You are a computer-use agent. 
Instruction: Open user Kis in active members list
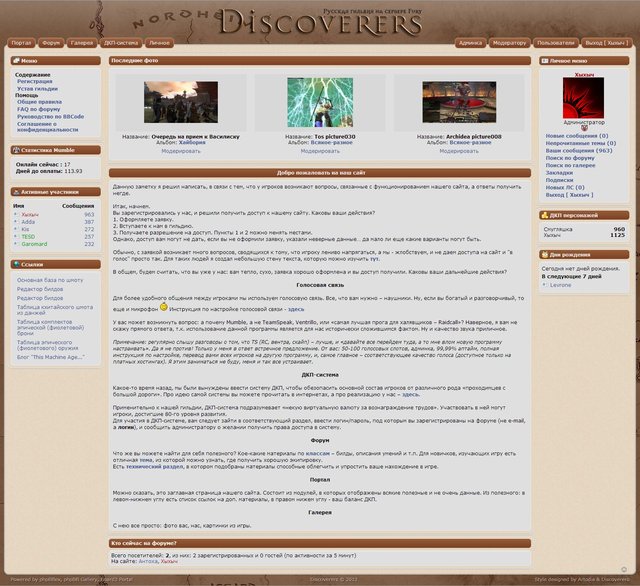(x=25, y=229)
